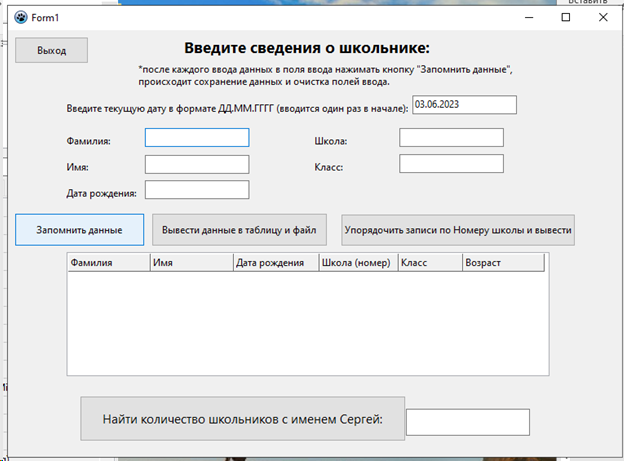Viewport: 624px width, 461px height.
Task: Focus the Имя input field
Action: click(197, 164)
